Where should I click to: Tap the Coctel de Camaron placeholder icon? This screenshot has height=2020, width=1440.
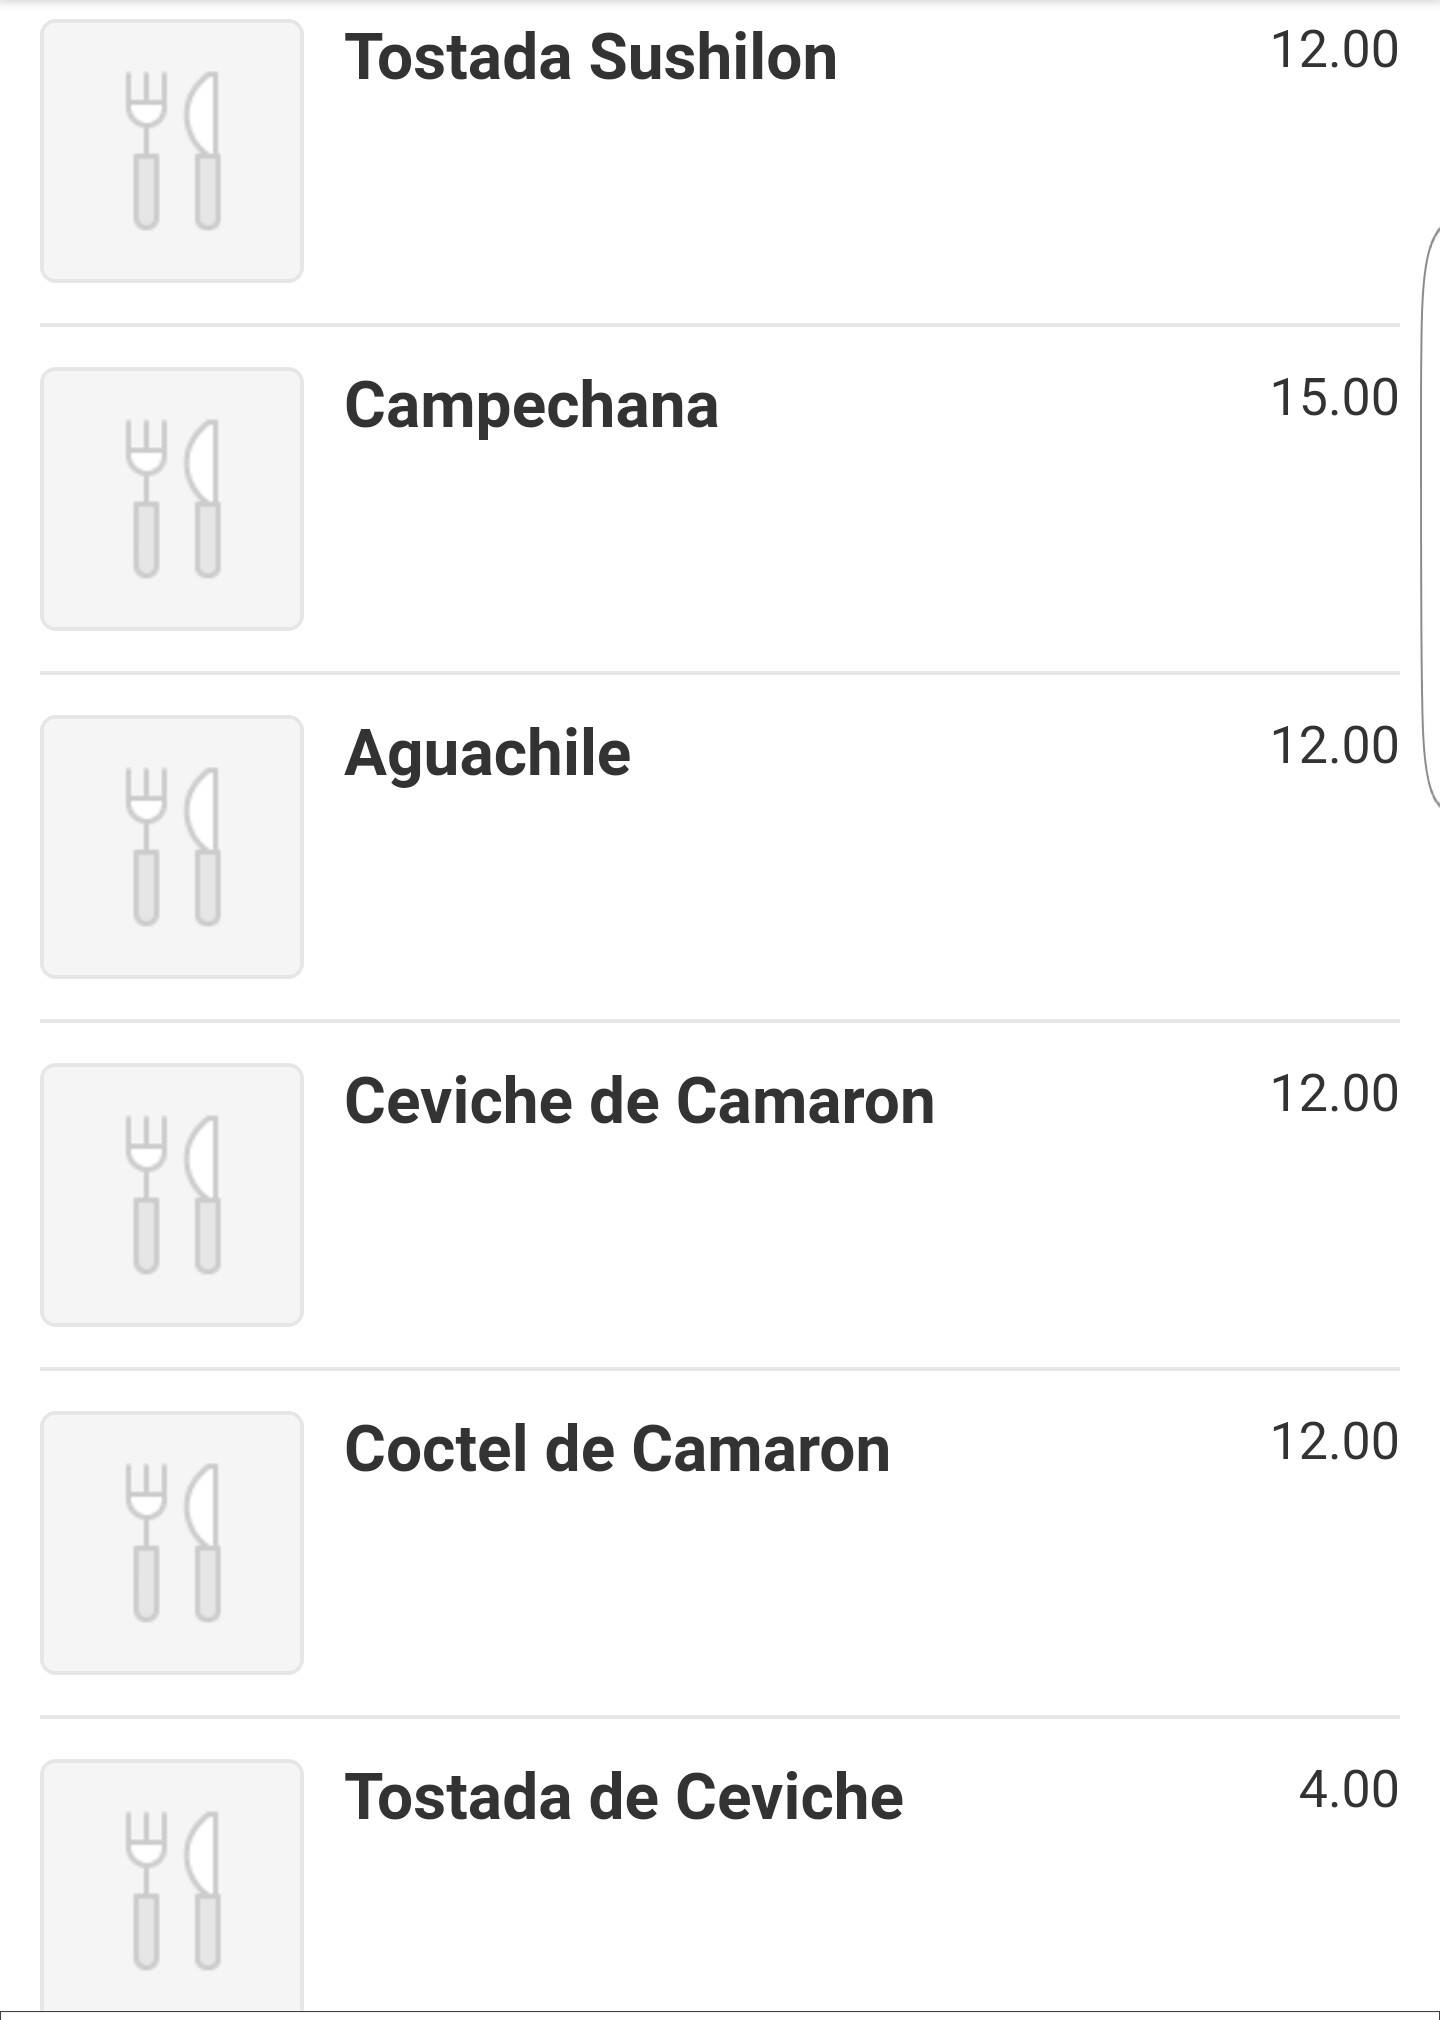[172, 1543]
